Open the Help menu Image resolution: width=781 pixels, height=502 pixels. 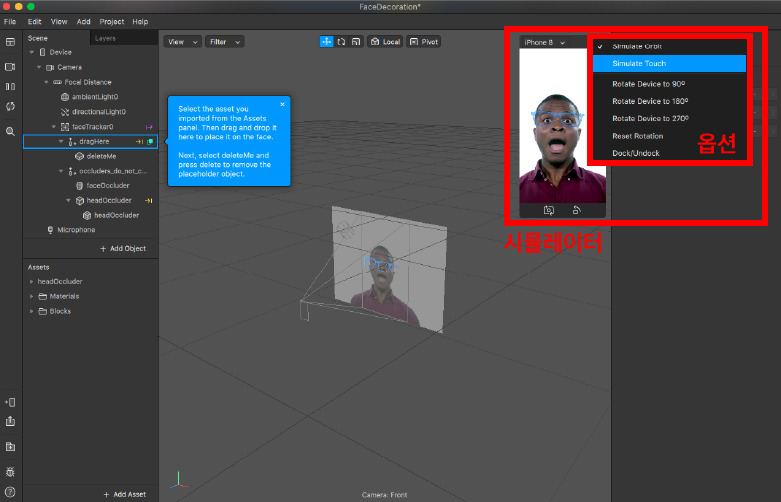pos(140,22)
